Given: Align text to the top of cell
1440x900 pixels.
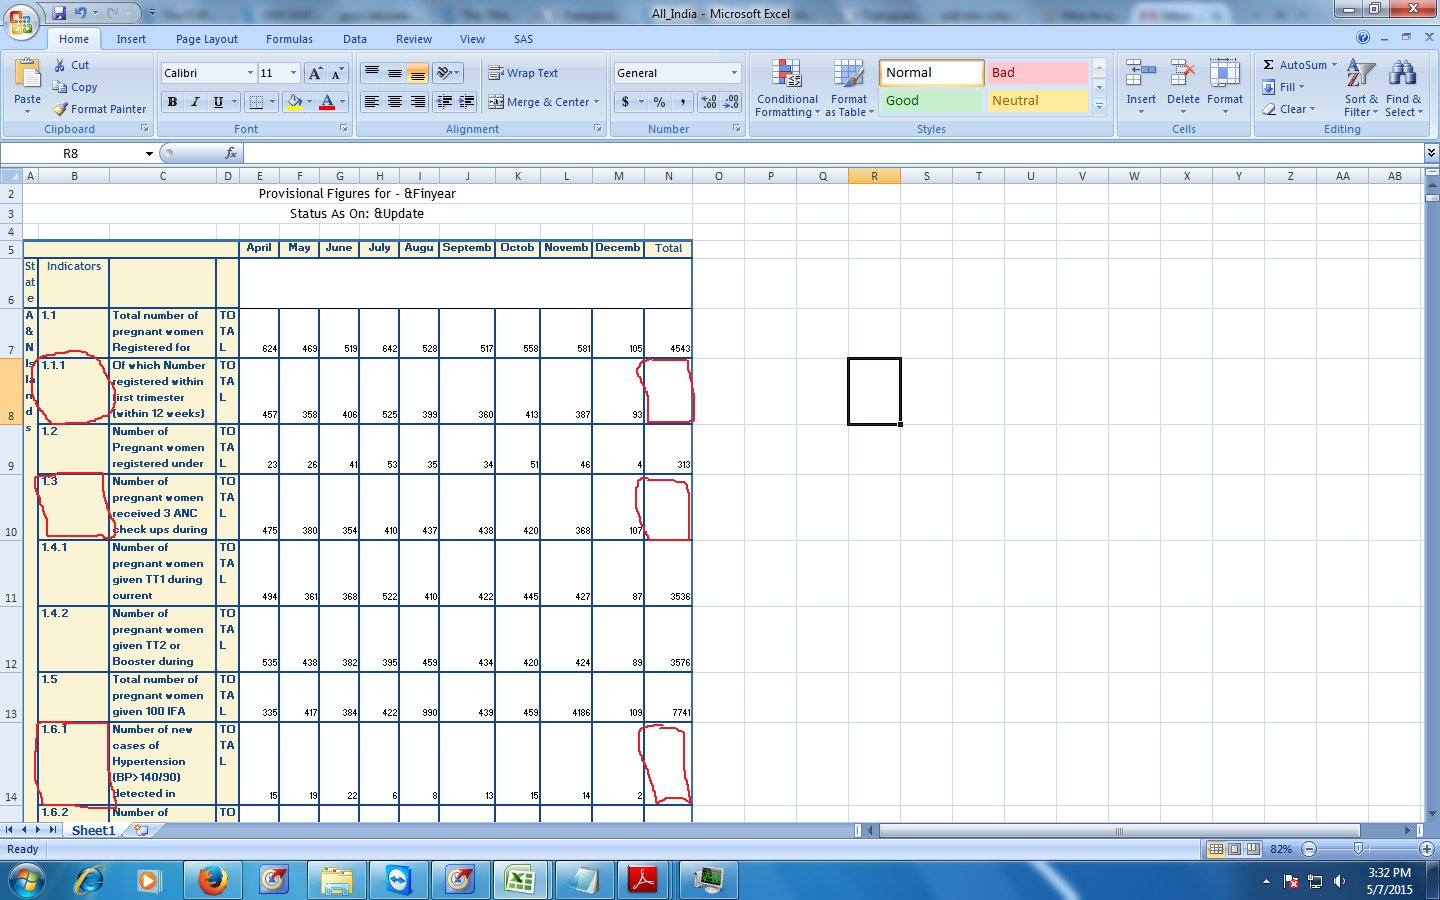Looking at the screenshot, I should pos(372,73).
